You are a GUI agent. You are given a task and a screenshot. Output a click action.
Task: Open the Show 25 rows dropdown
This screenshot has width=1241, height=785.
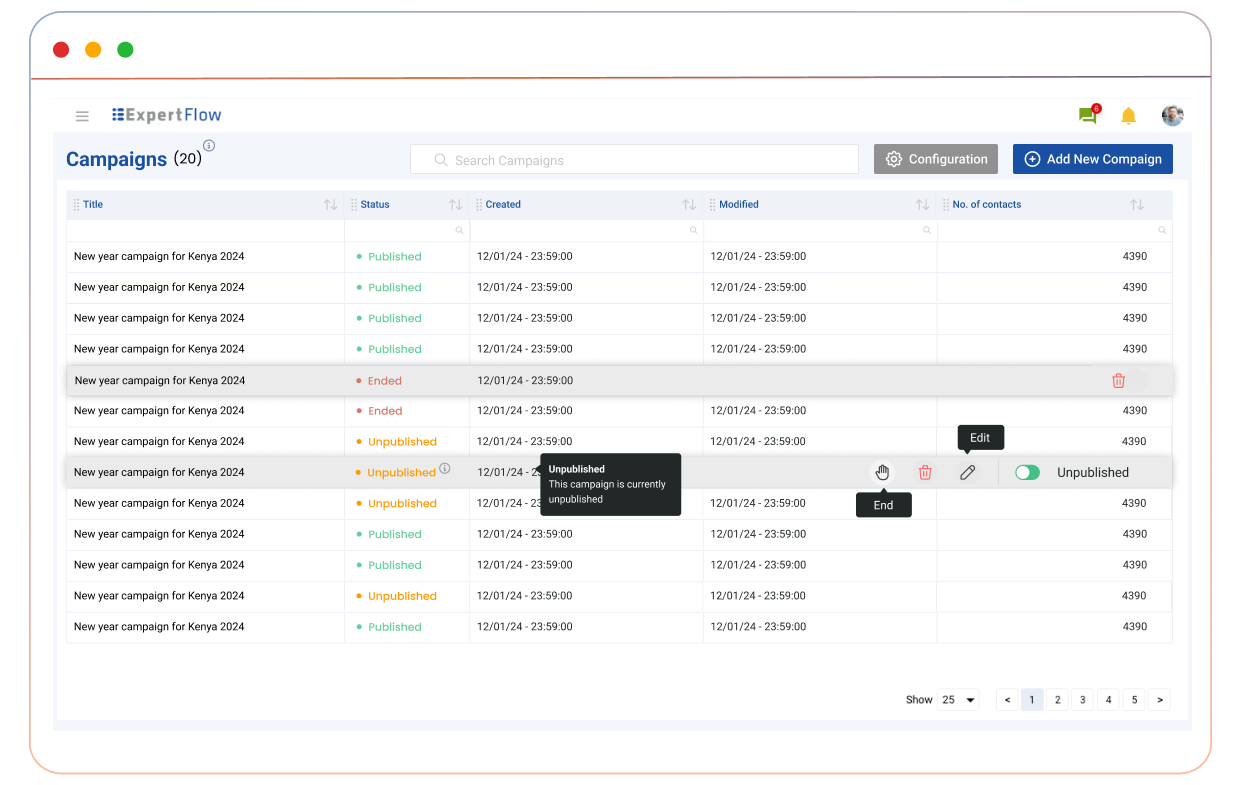coord(958,700)
